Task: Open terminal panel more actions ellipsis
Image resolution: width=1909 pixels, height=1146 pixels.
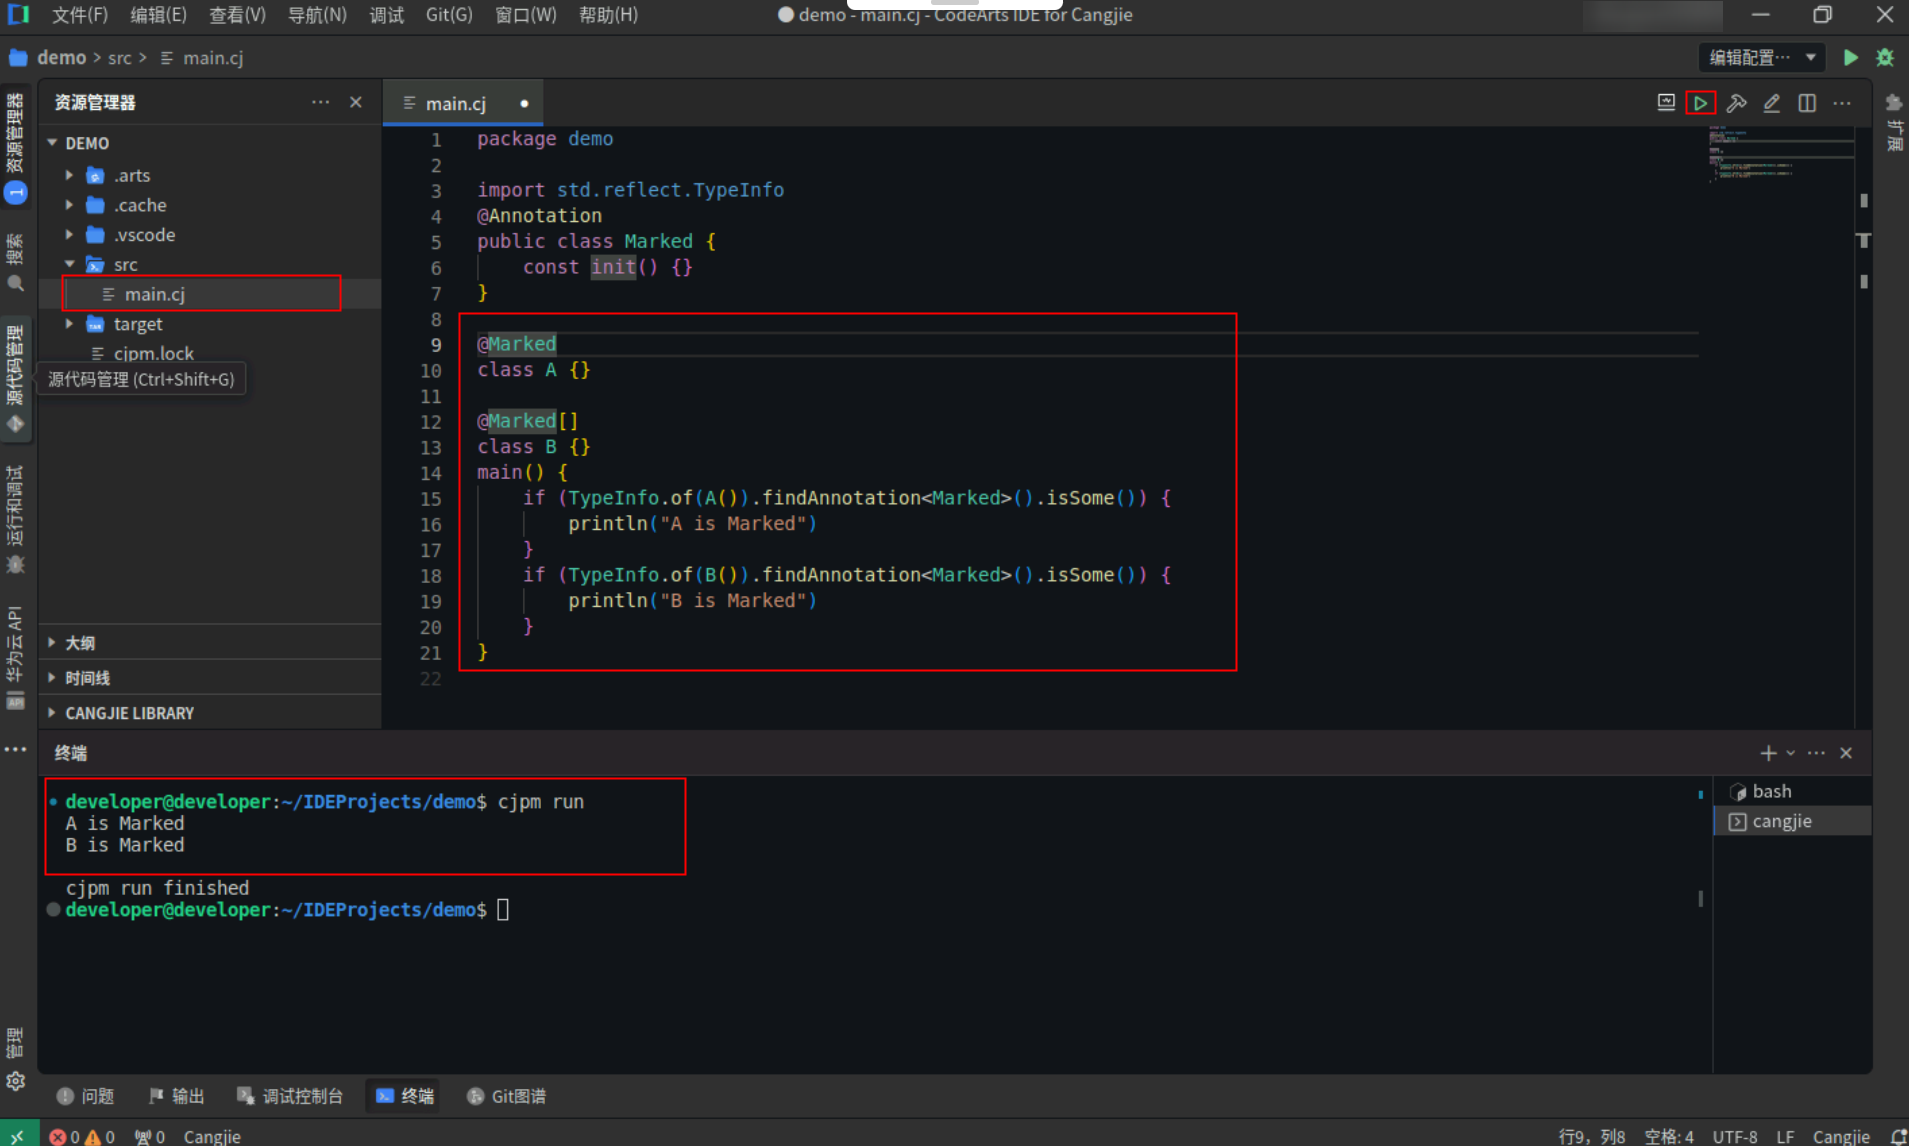Action: tap(1816, 753)
